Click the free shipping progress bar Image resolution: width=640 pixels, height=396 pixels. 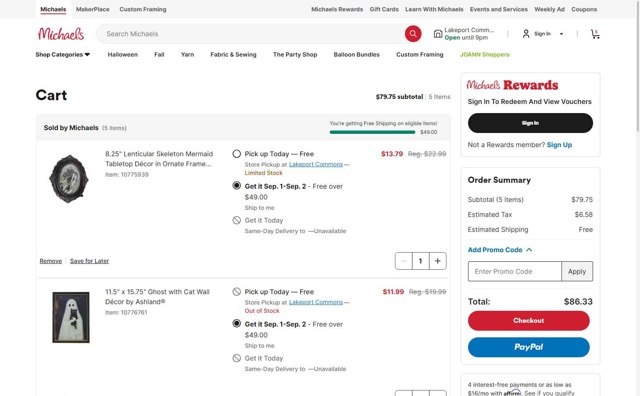click(x=372, y=132)
